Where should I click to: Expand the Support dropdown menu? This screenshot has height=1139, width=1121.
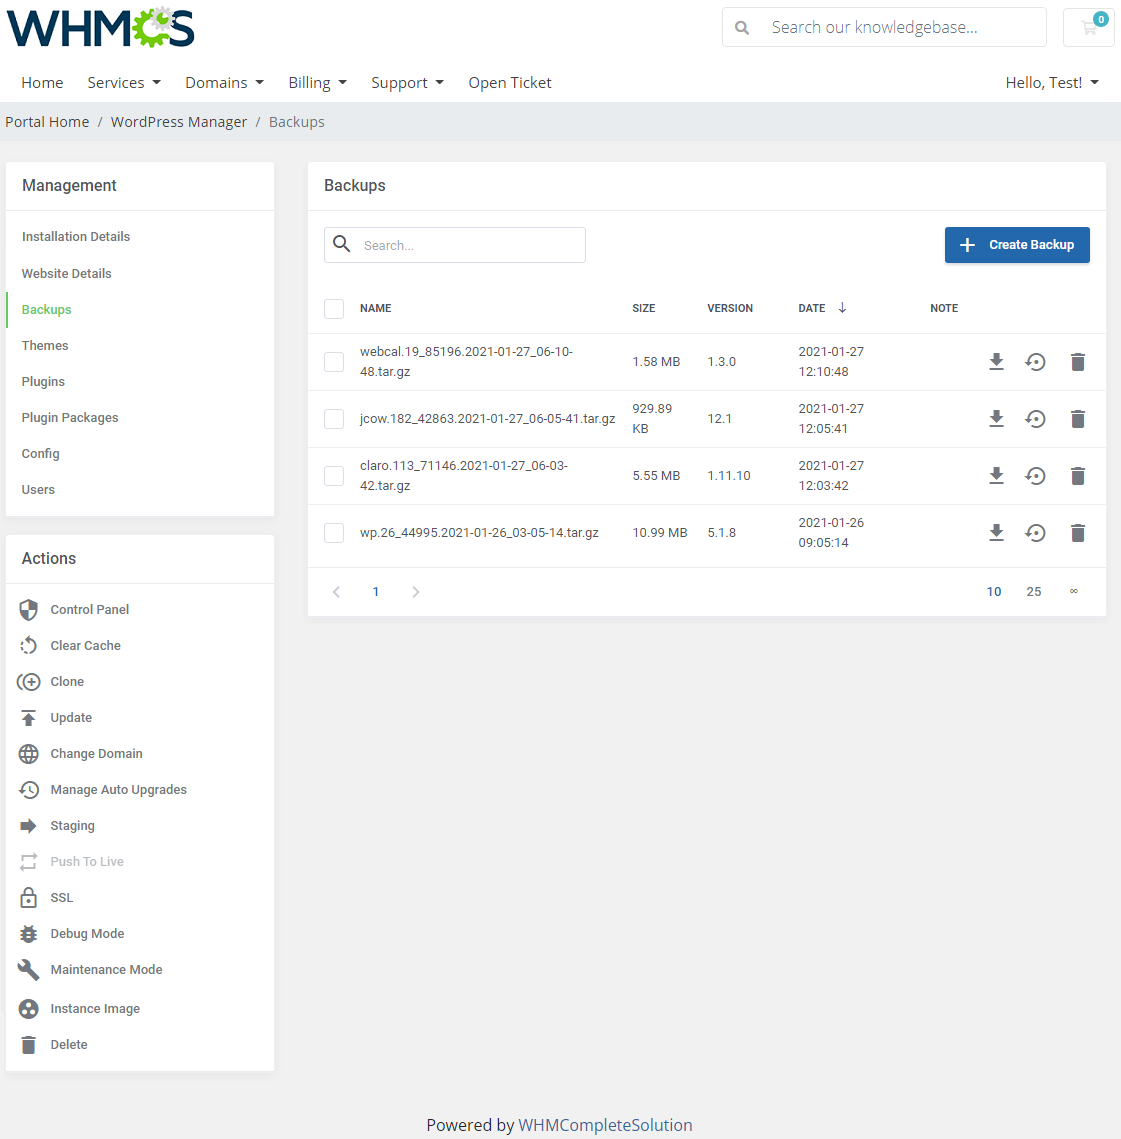408,83
